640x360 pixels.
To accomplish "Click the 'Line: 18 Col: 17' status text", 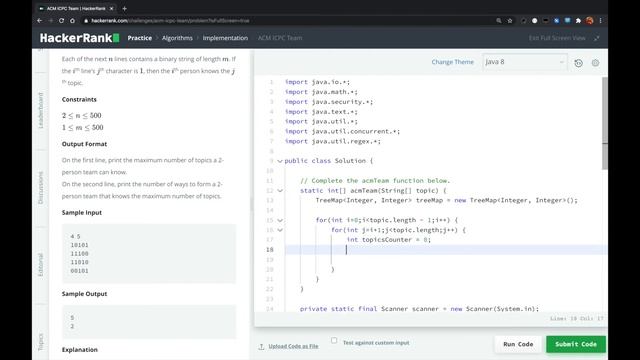I will [576, 318].
